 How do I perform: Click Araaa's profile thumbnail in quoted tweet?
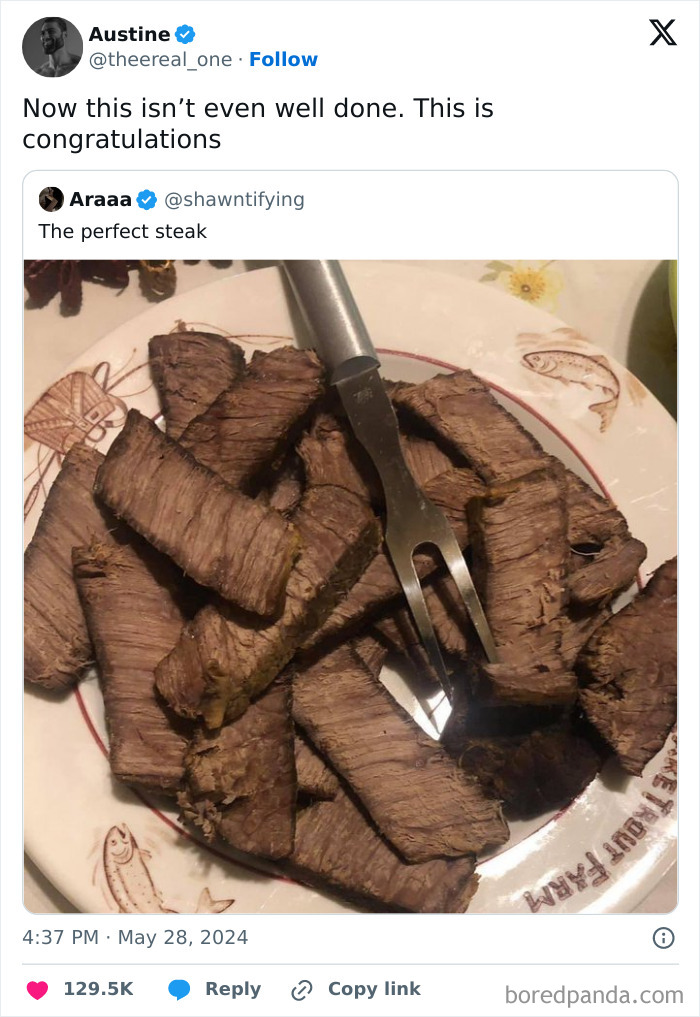(49, 199)
